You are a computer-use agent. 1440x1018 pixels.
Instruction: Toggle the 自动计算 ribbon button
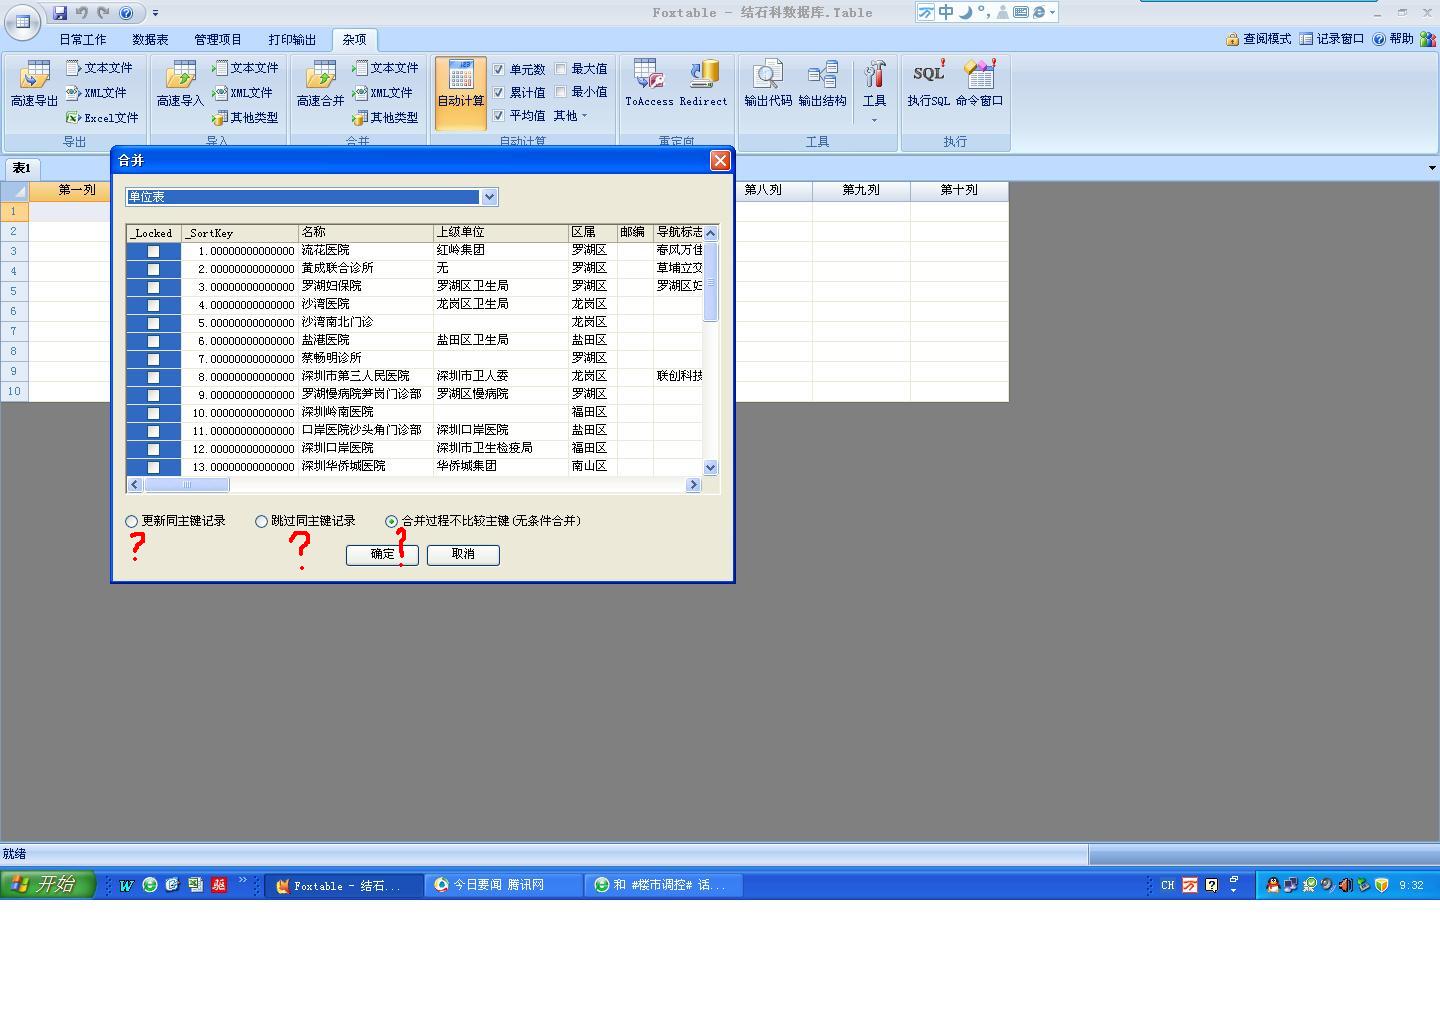(x=461, y=86)
